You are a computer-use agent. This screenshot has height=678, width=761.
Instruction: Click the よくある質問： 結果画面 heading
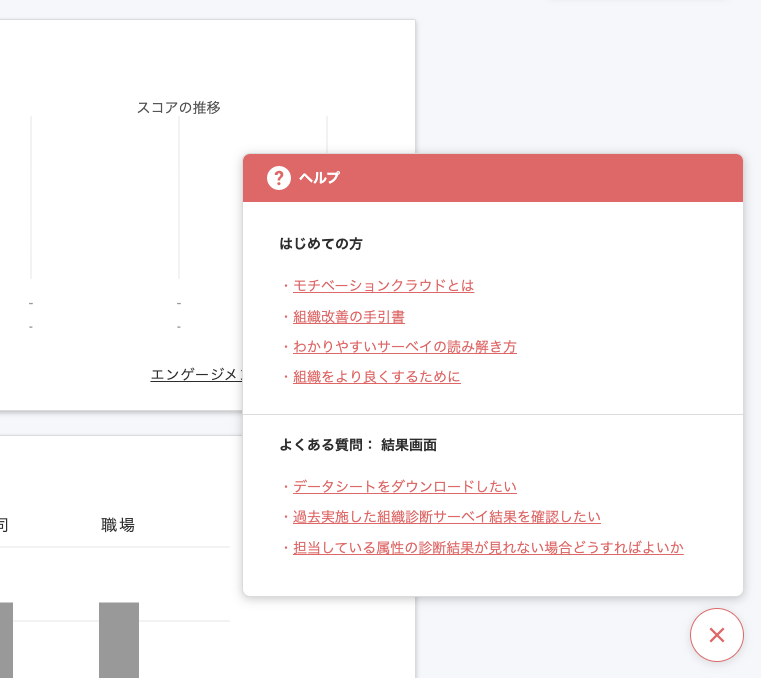click(x=357, y=445)
